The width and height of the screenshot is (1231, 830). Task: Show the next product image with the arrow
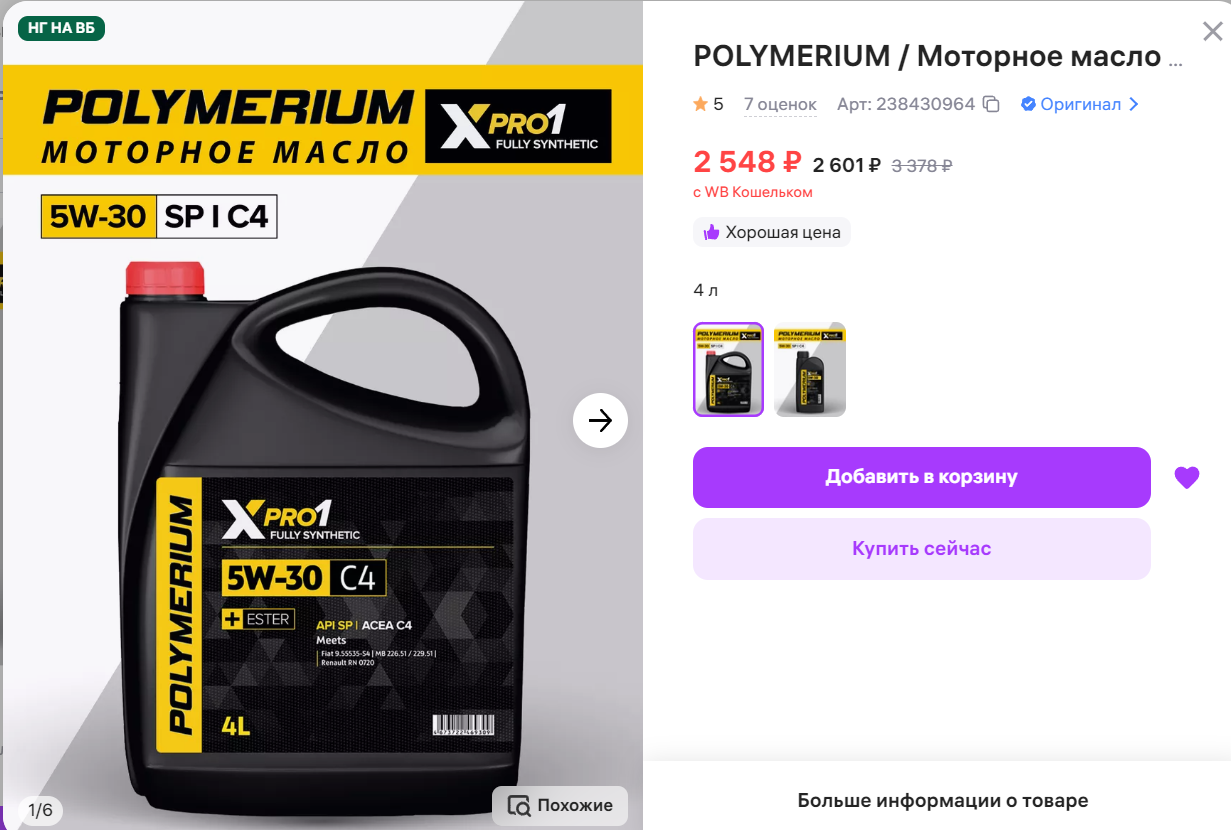coord(600,421)
